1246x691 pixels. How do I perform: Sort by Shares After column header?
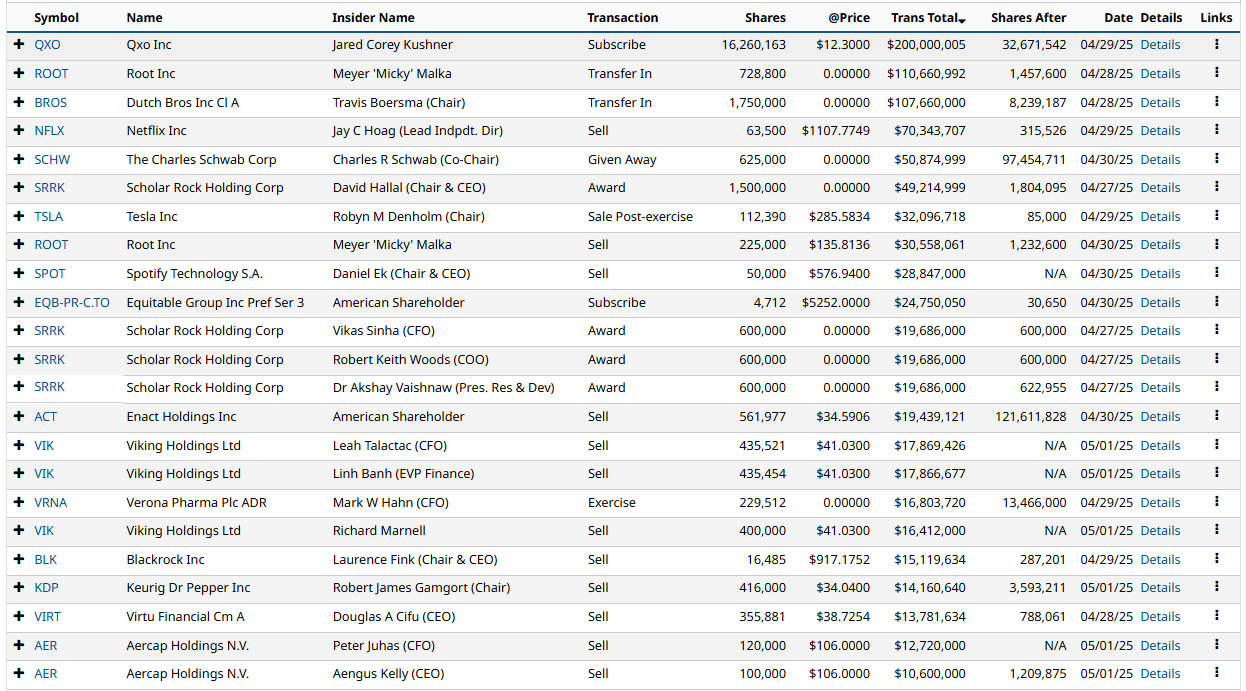tap(1028, 17)
